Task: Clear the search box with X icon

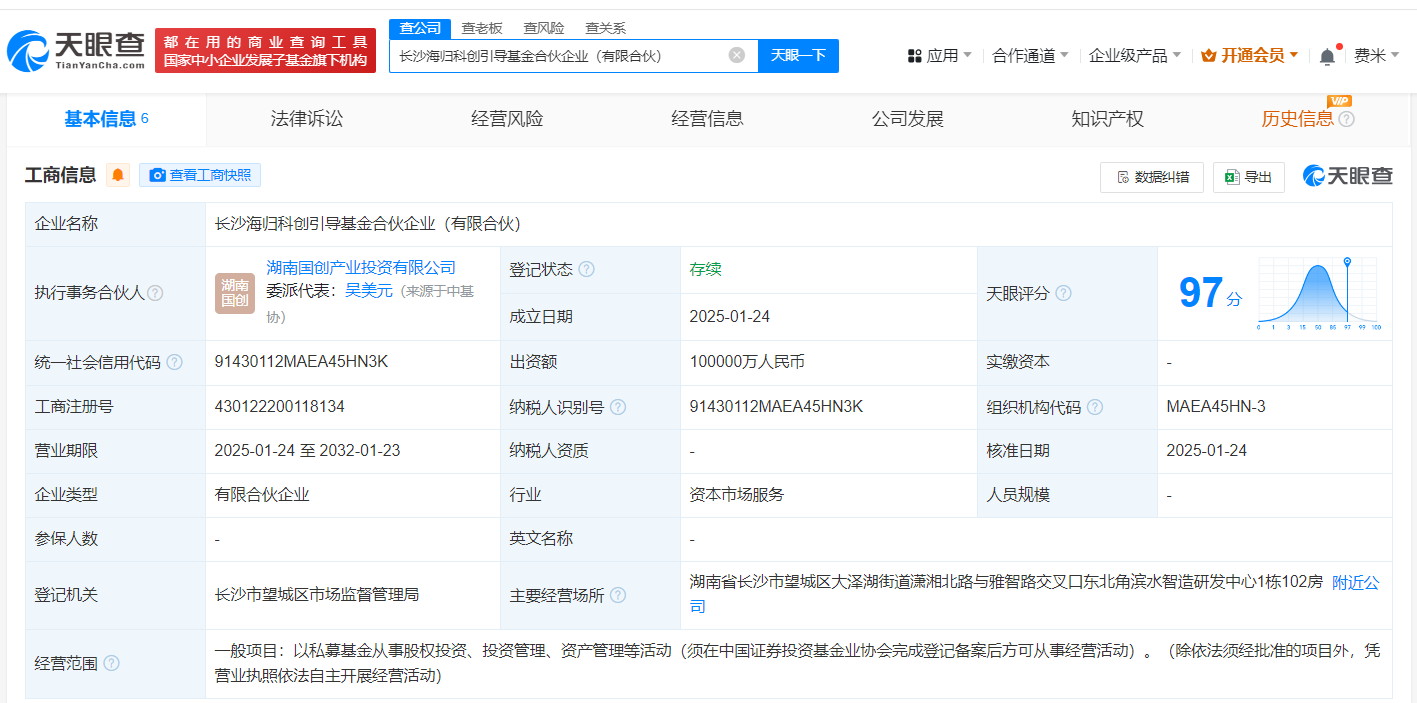Action: coord(737,56)
